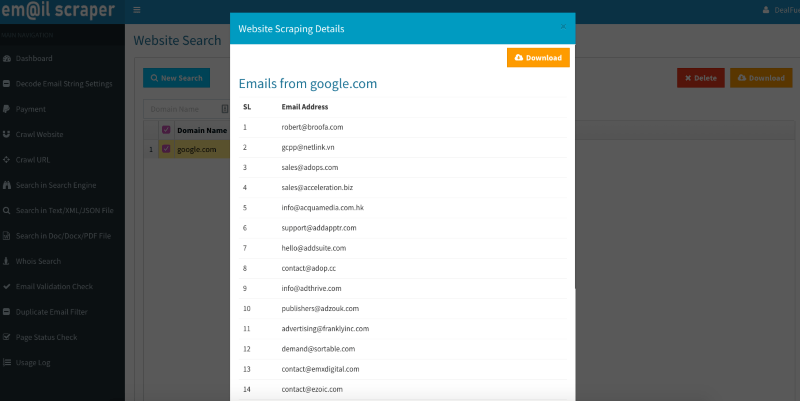Click the Crawl URL crosshair icon

coord(7,160)
